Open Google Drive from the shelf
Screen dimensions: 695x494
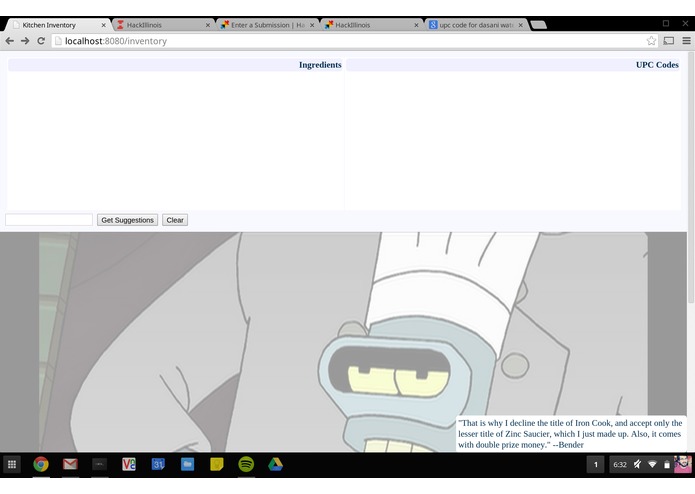point(275,464)
